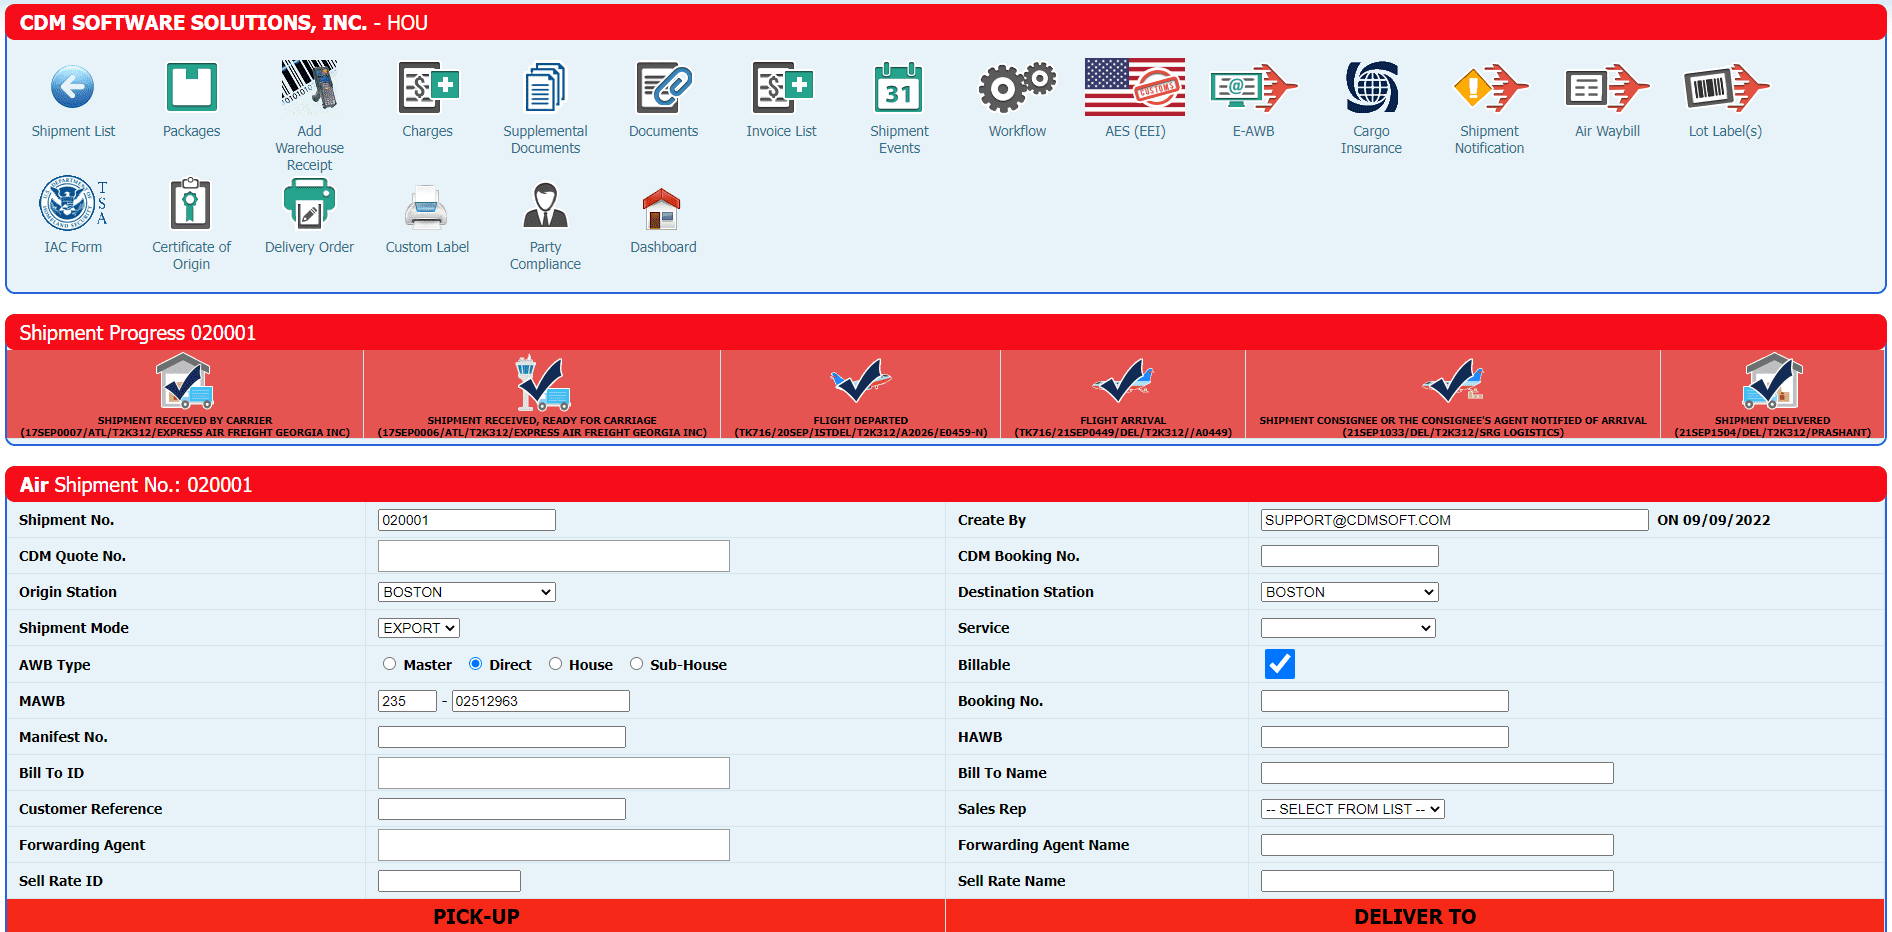The height and width of the screenshot is (932, 1892).
Task: Open the Invoice List icon
Action: click(x=782, y=88)
